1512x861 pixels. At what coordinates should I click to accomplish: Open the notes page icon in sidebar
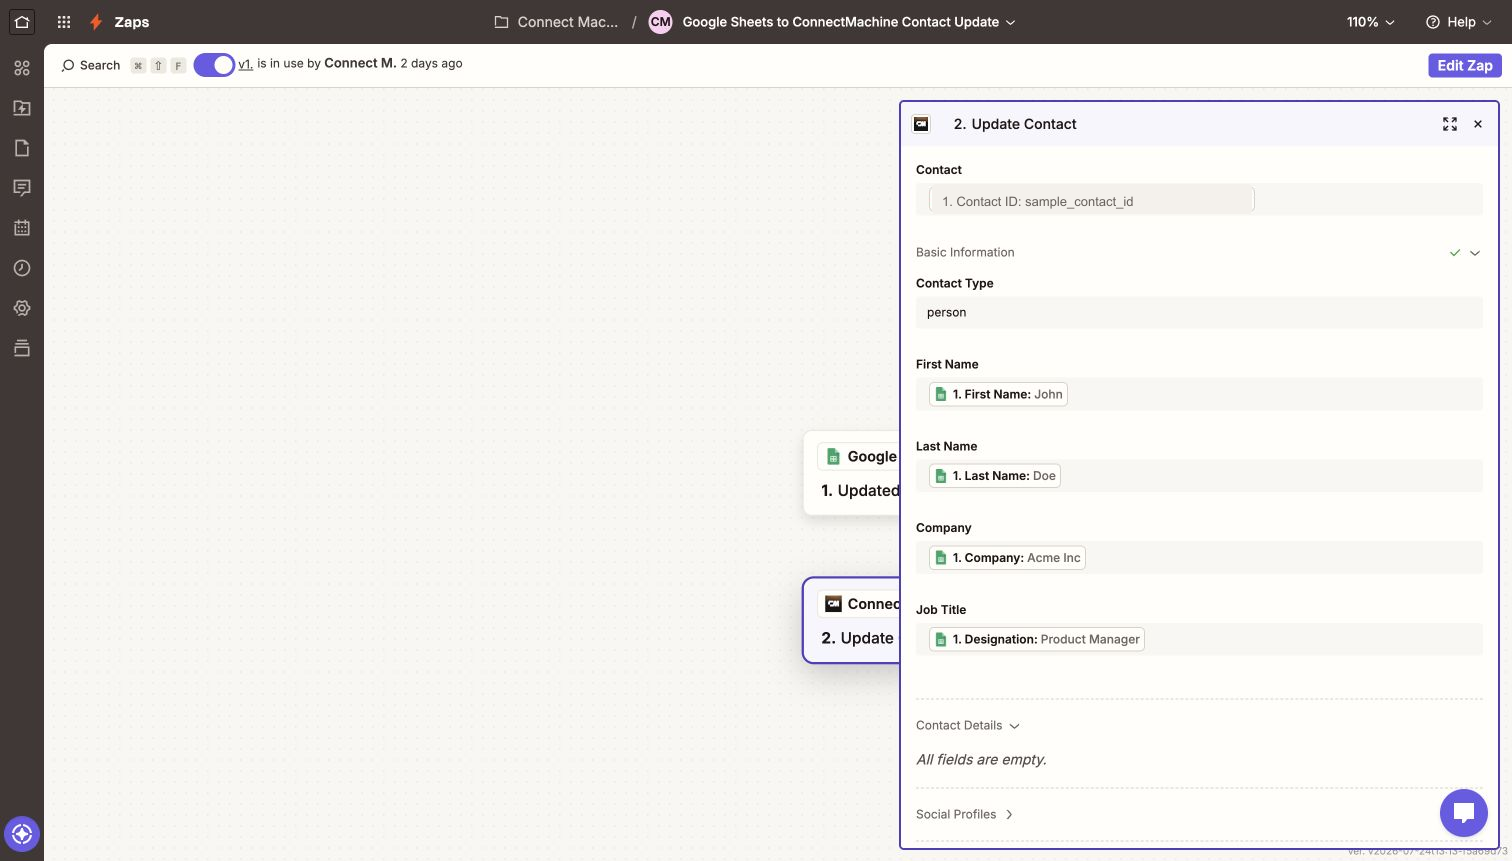22,148
